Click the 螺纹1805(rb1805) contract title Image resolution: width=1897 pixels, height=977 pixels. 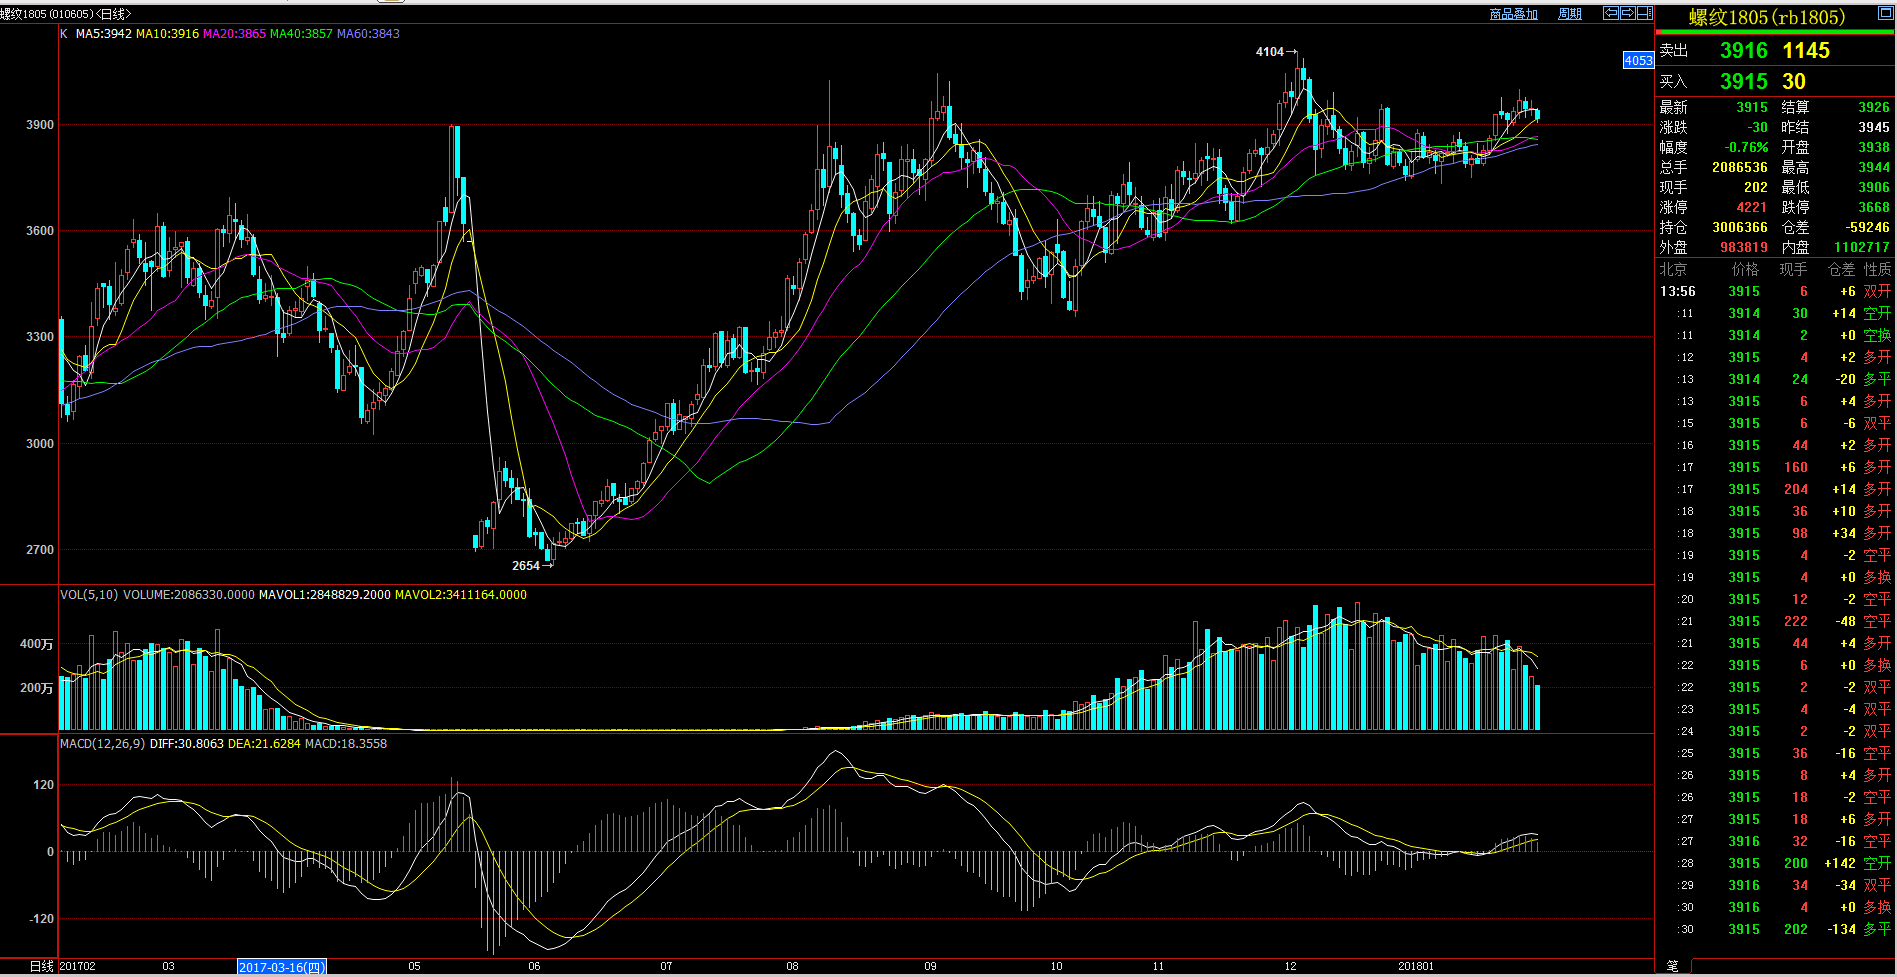(1767, 17)
